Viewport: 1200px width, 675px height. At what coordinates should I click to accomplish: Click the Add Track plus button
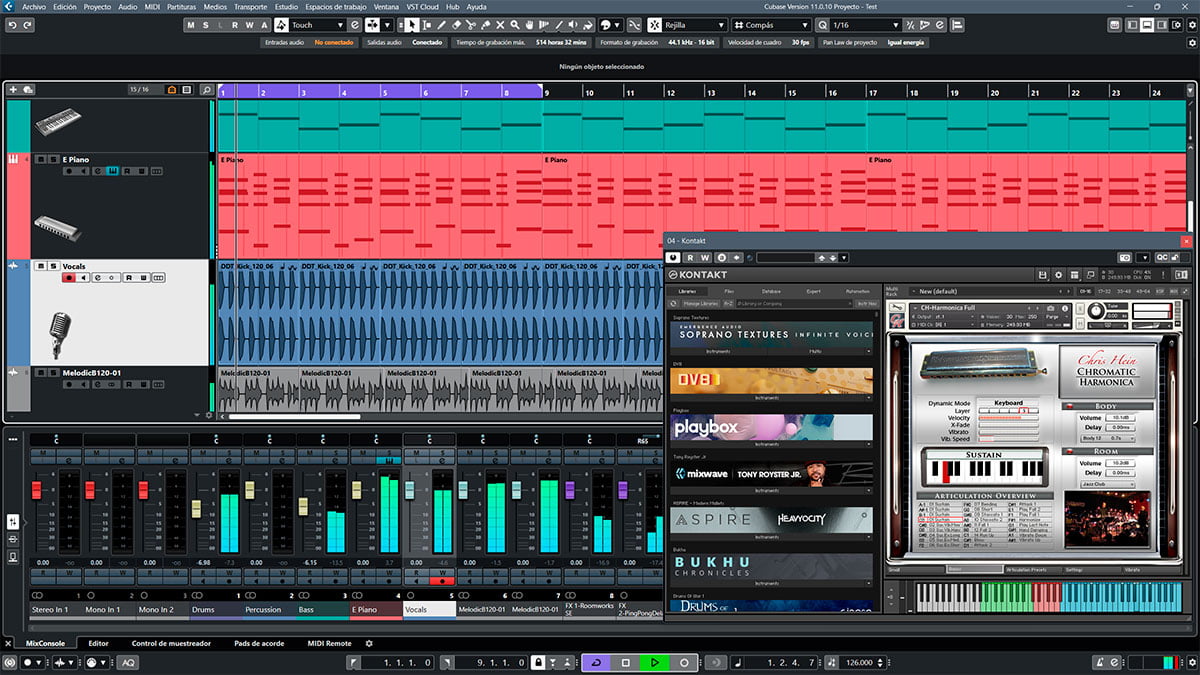click(13, 90)
